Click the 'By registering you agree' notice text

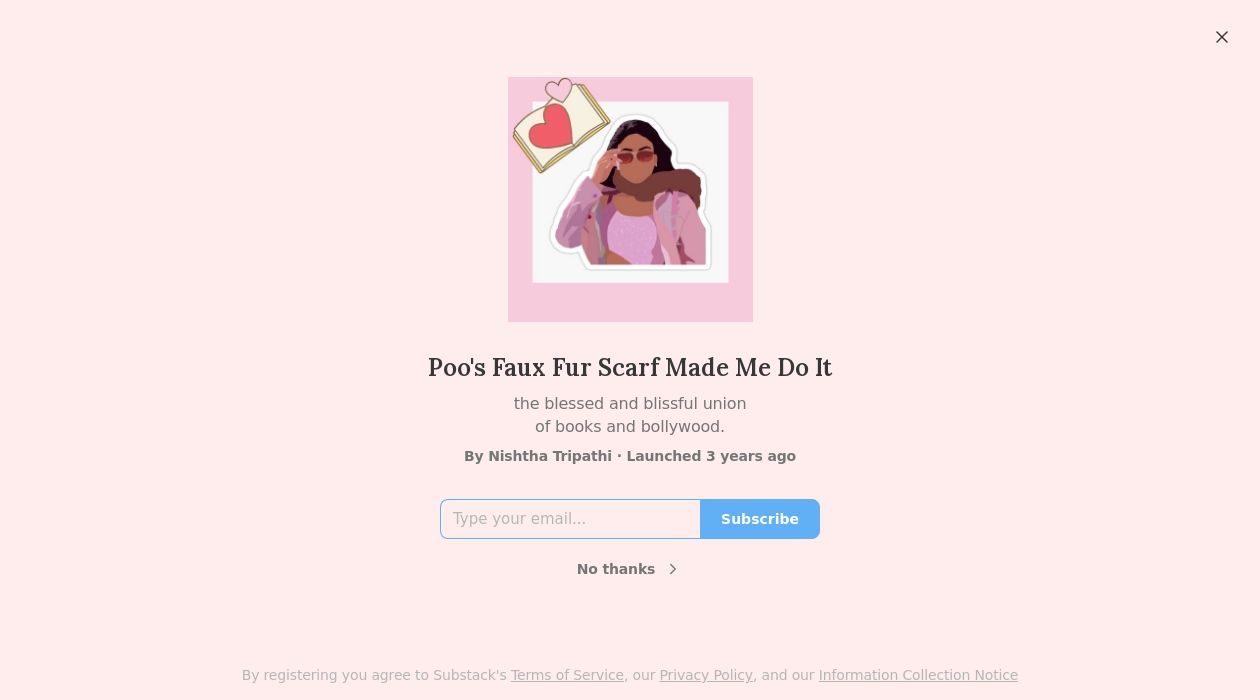[374, 675]
